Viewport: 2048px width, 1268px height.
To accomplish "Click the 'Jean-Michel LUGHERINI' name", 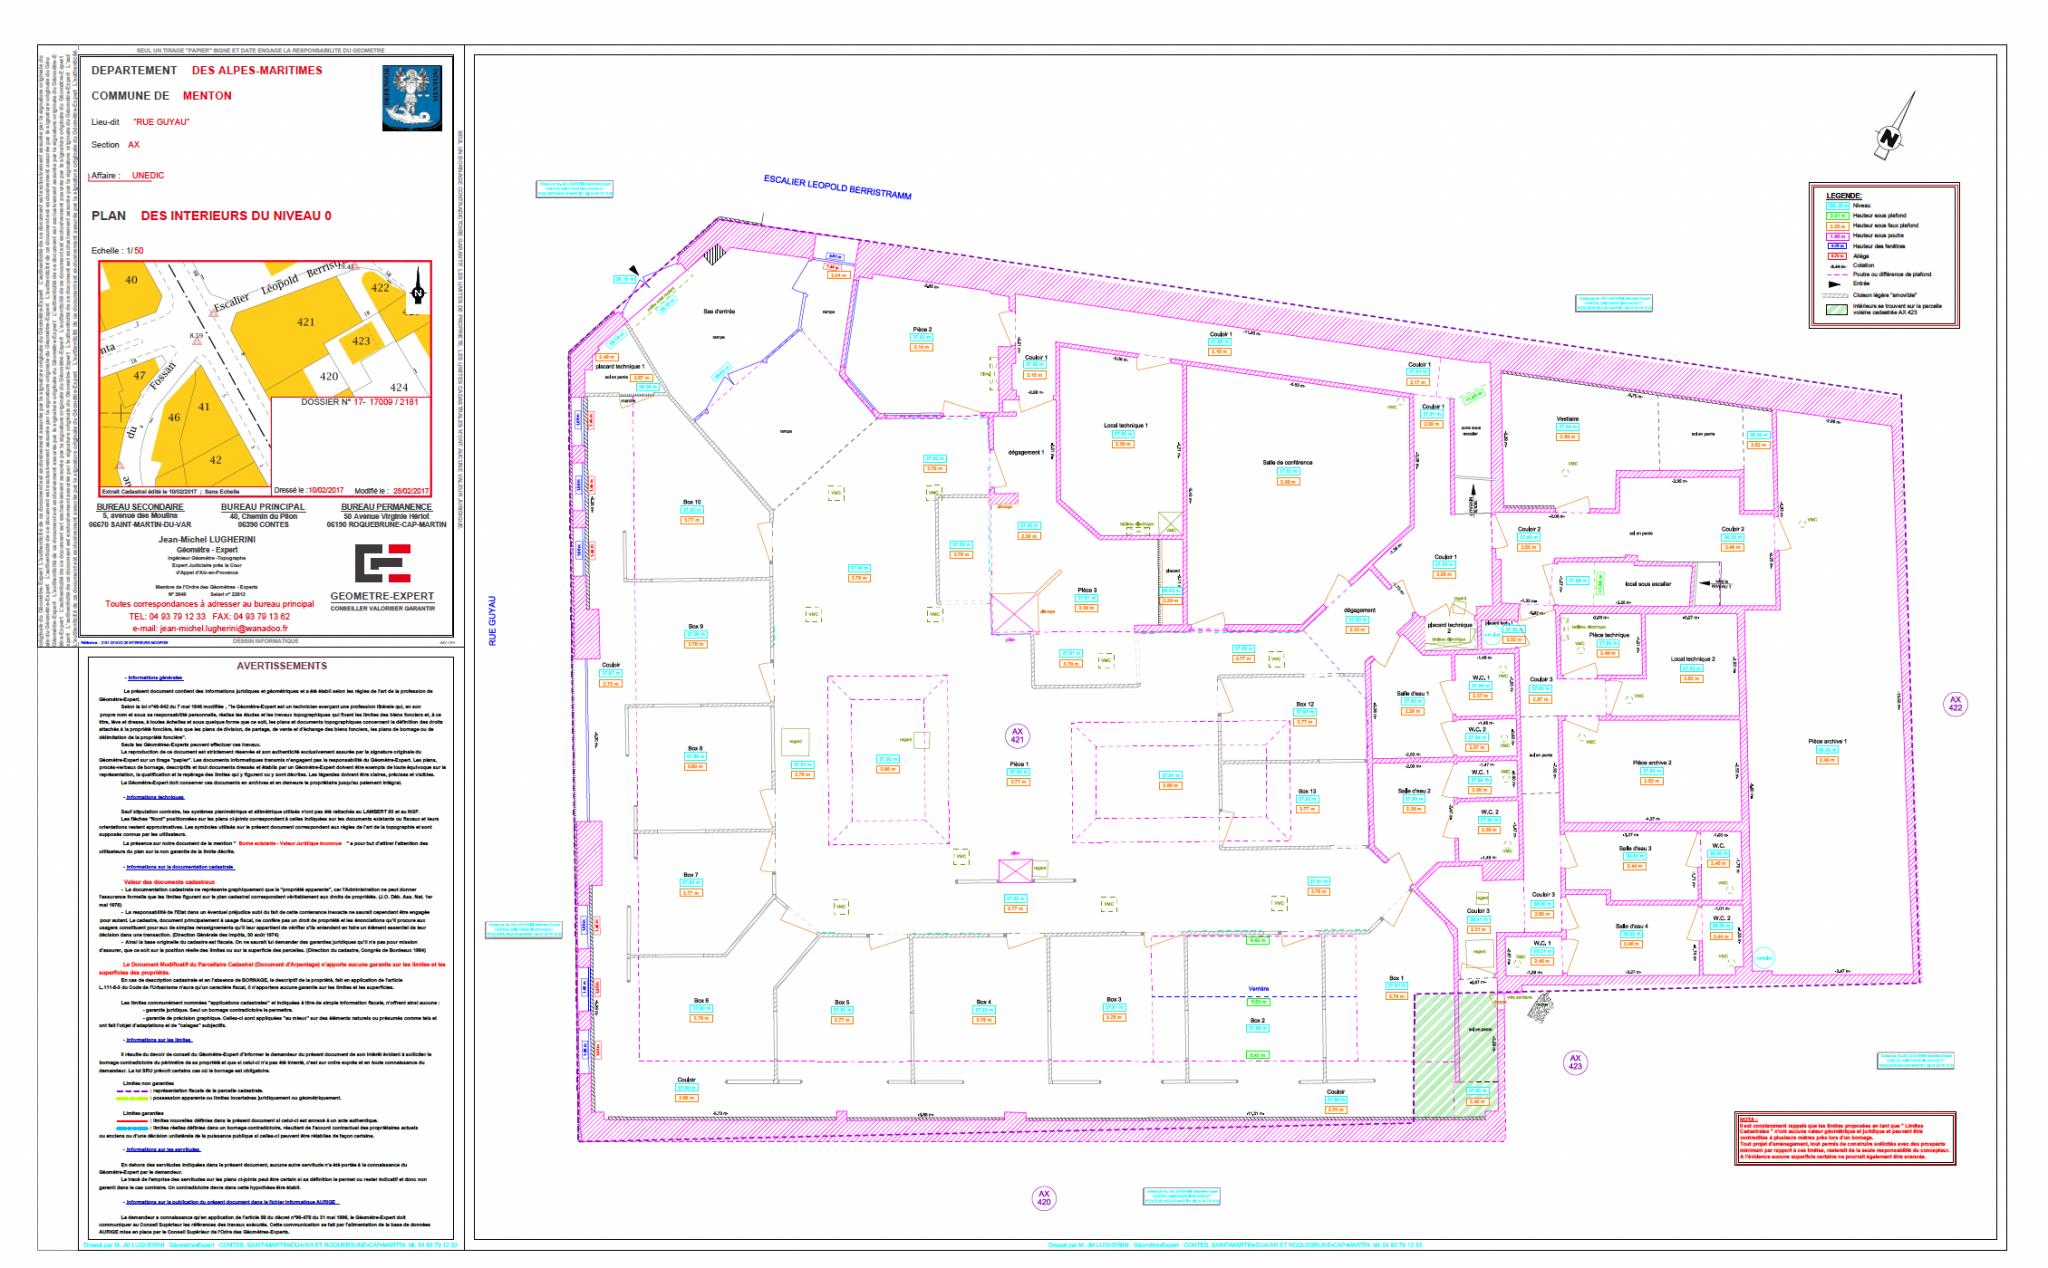I will pyautogui.click(x=207, y=540).
